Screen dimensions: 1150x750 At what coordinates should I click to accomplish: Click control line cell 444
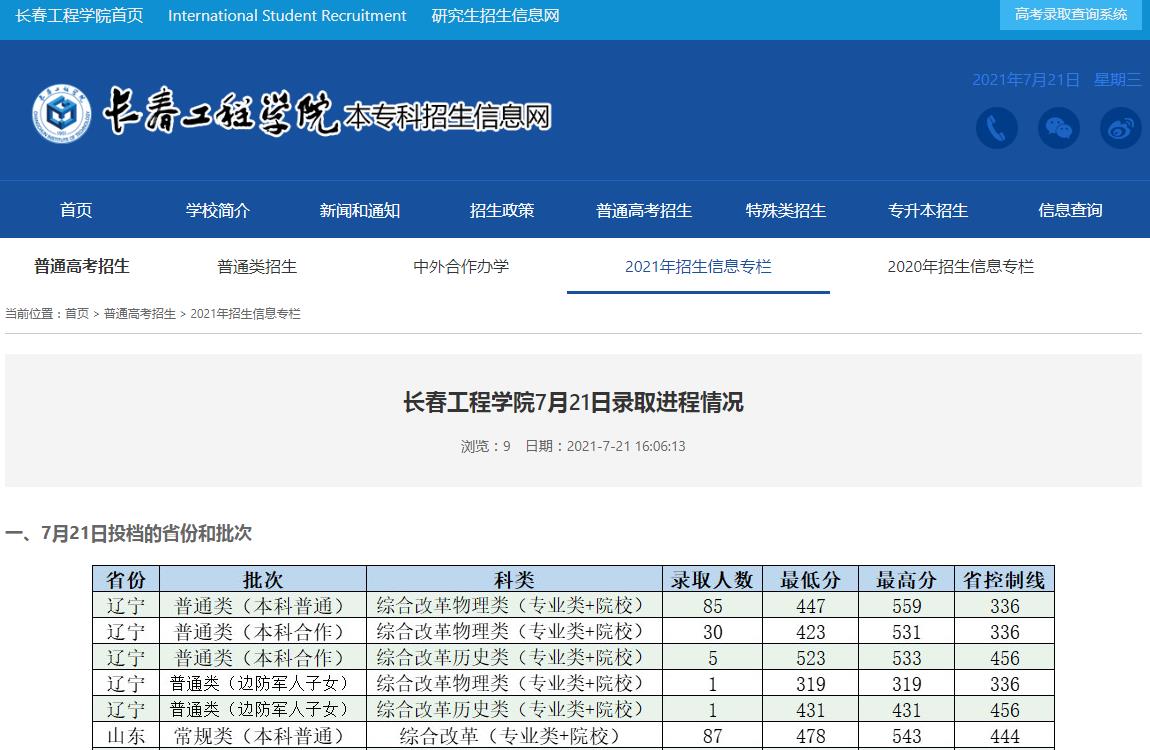click(1004, 735)
